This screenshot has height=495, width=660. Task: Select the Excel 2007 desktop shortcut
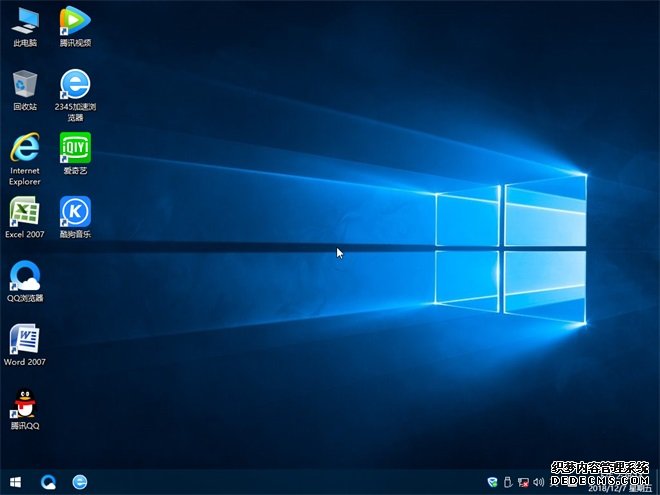point(25,218)
